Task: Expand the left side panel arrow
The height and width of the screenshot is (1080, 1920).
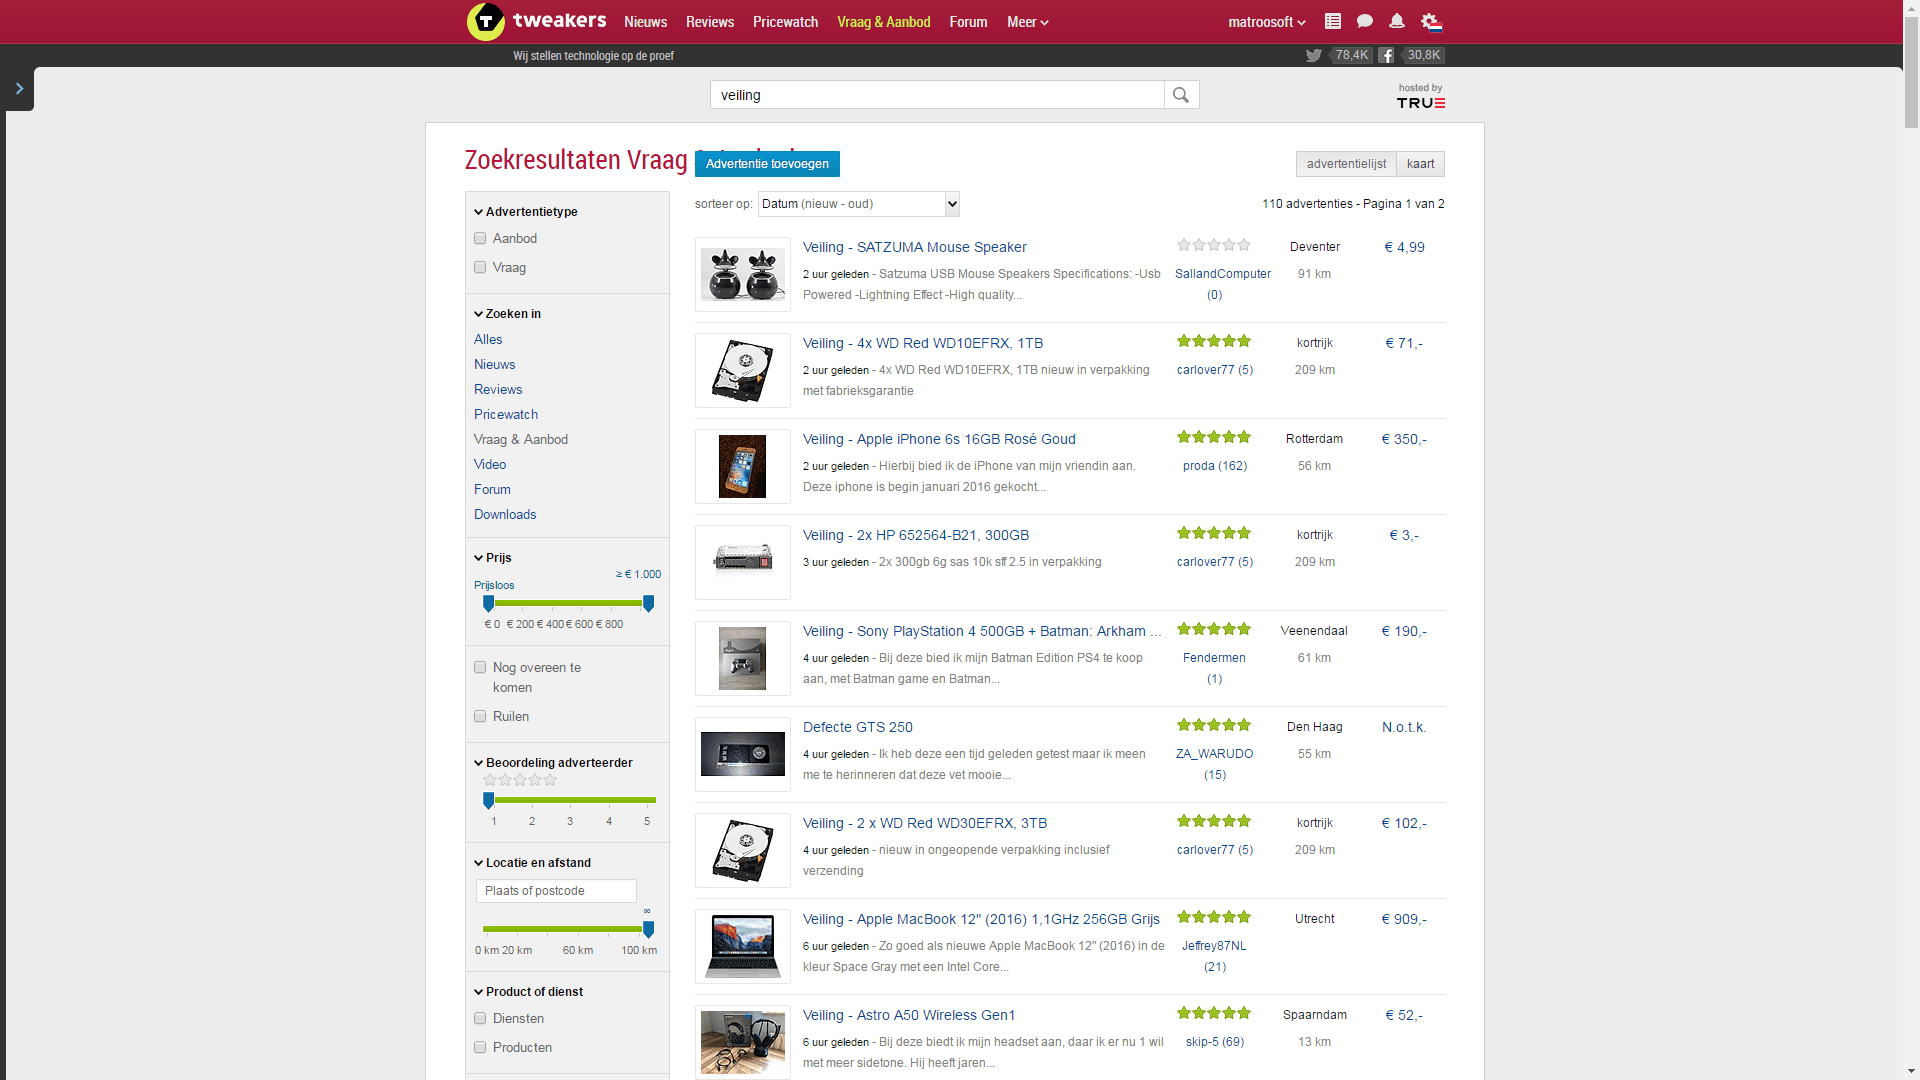Action: (x=19, y=89)
